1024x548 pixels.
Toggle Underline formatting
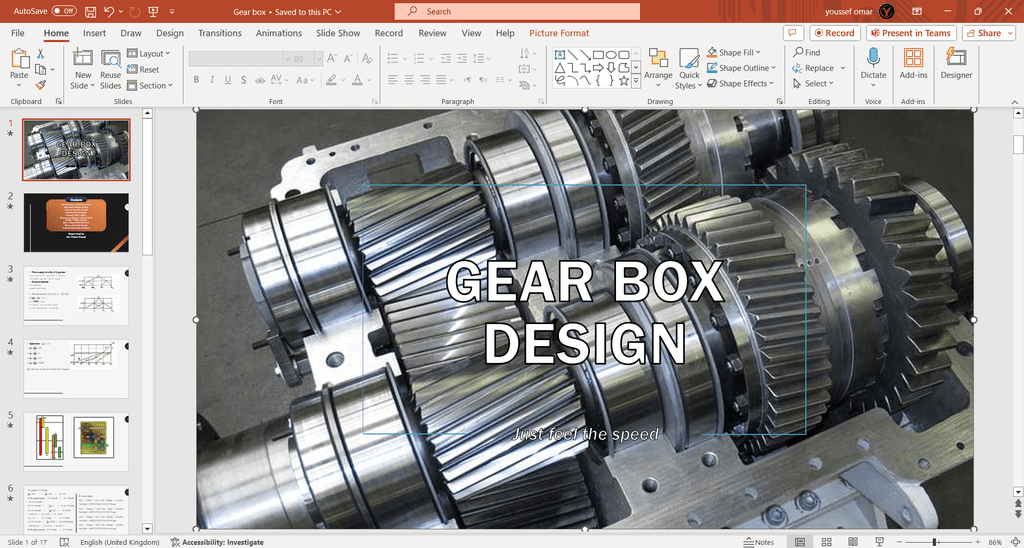(x=227, y=80)
